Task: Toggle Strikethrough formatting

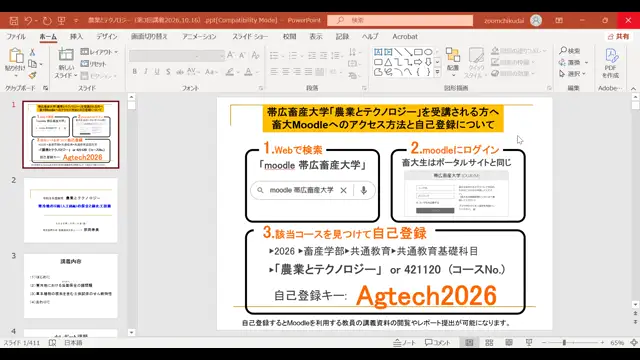Action: (180, 72)
